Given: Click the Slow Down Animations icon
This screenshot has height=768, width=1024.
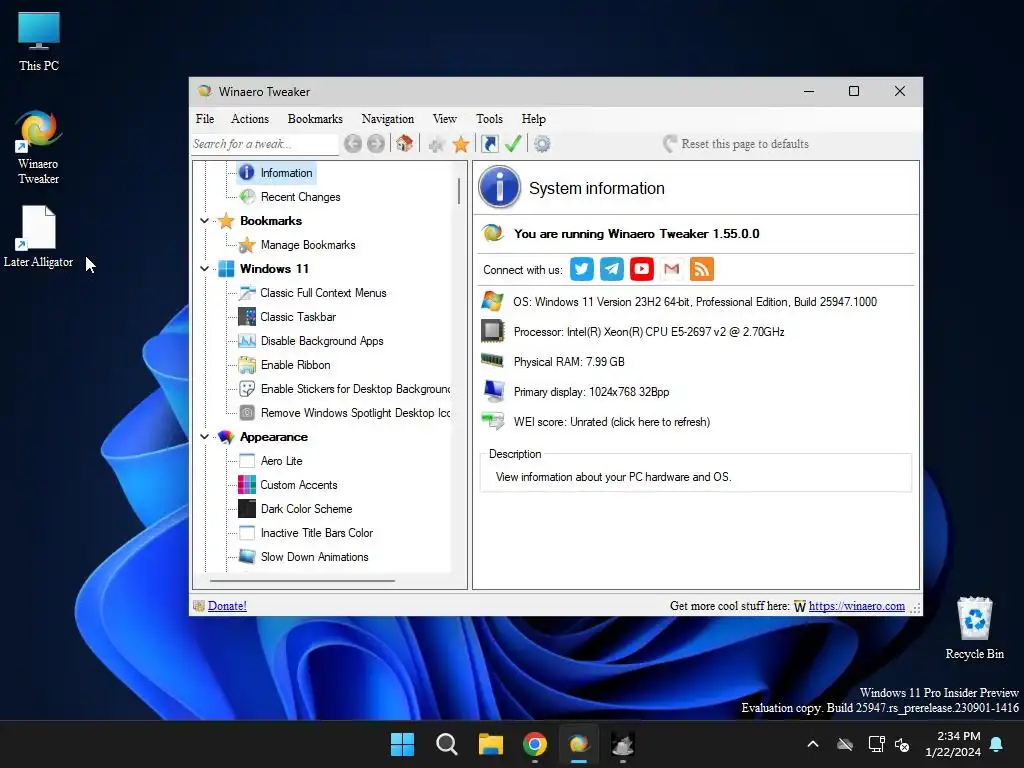Looking at the screenshot, I should pyautogui.click(x=247, y=556).
